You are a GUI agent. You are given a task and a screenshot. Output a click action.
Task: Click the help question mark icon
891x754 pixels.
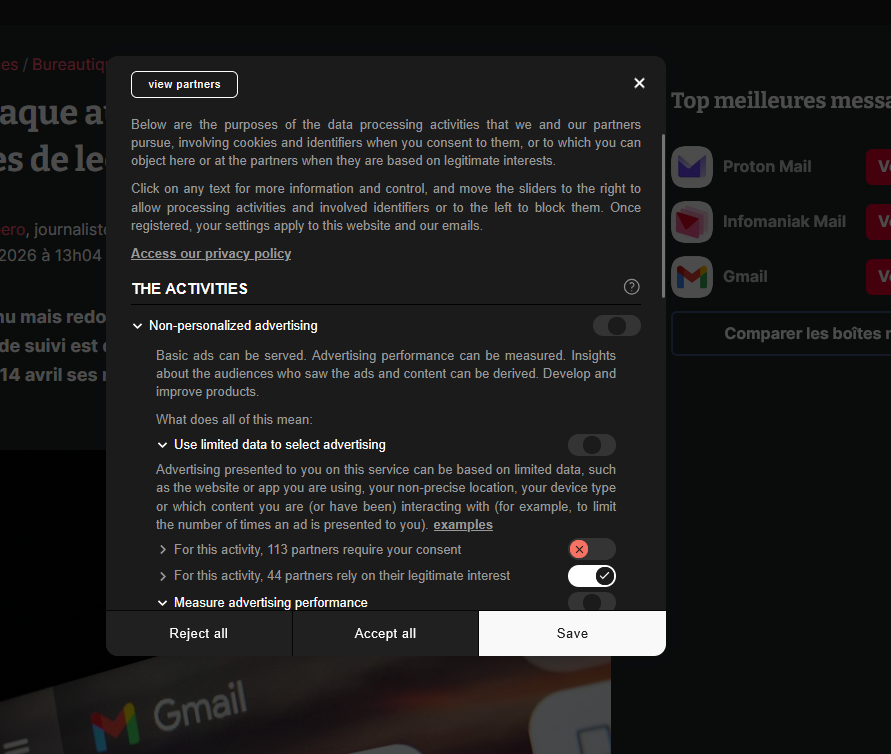pos(631,287)
